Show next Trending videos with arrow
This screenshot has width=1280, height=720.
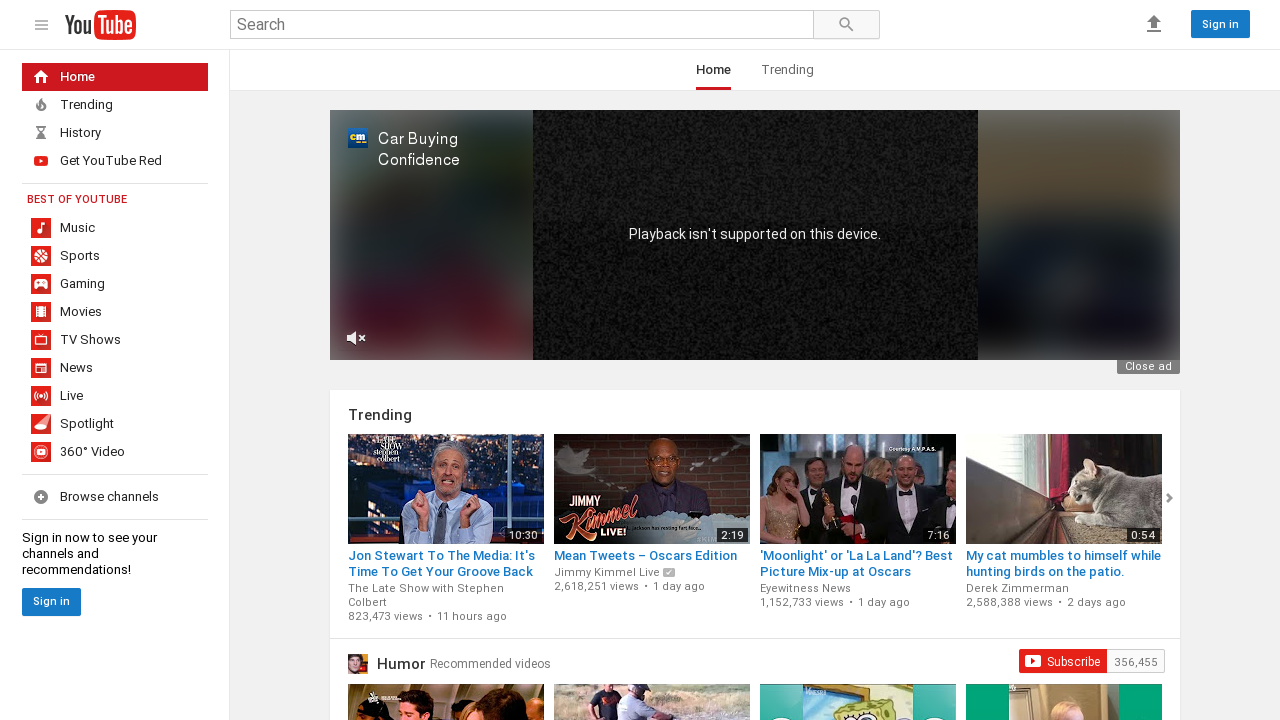pos(1170,498)
